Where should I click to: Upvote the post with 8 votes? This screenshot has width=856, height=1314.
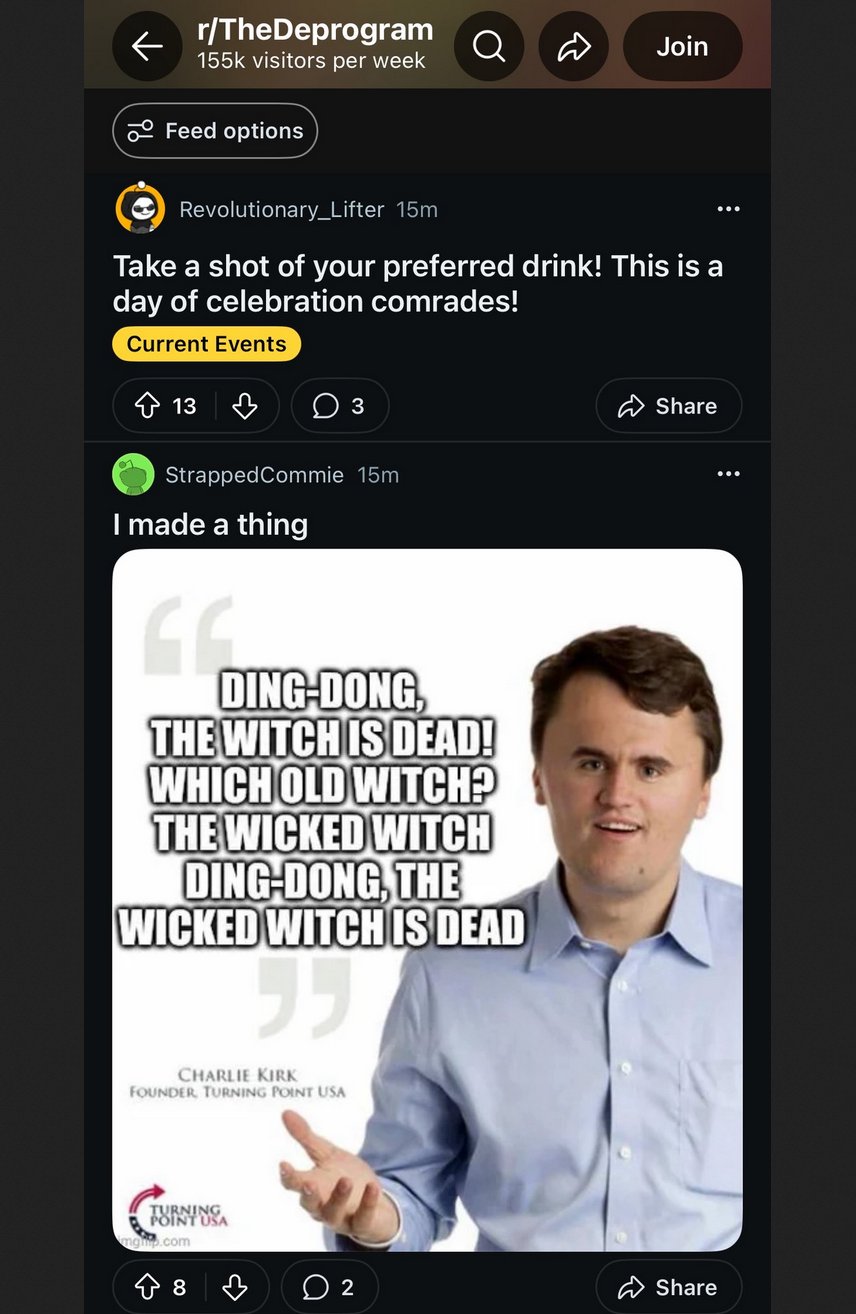coord(146,1288)
